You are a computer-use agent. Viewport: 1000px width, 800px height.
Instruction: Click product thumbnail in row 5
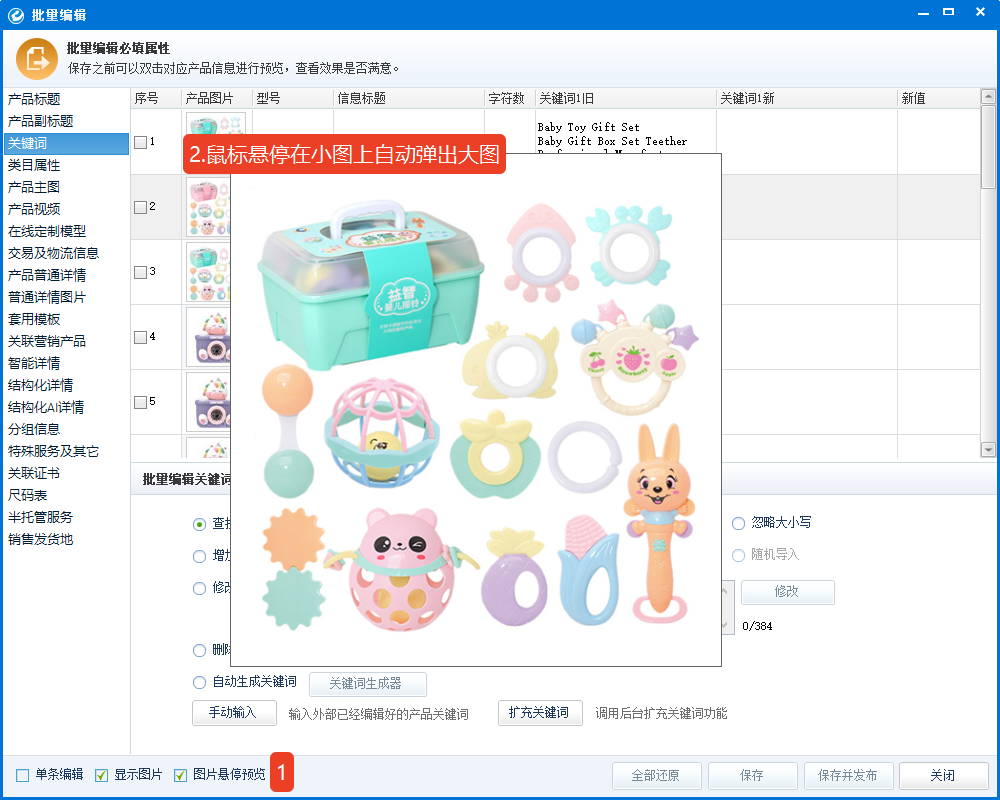tap(209, 402)
